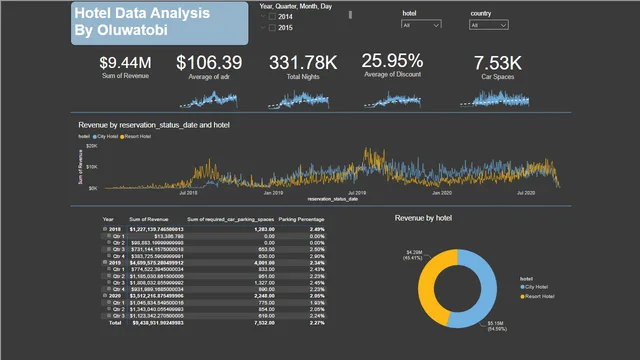The height and width of the screenshot is (360, 640).
Task: Expand Qtr 3 under the 2018 row
Action: point(109,249)
